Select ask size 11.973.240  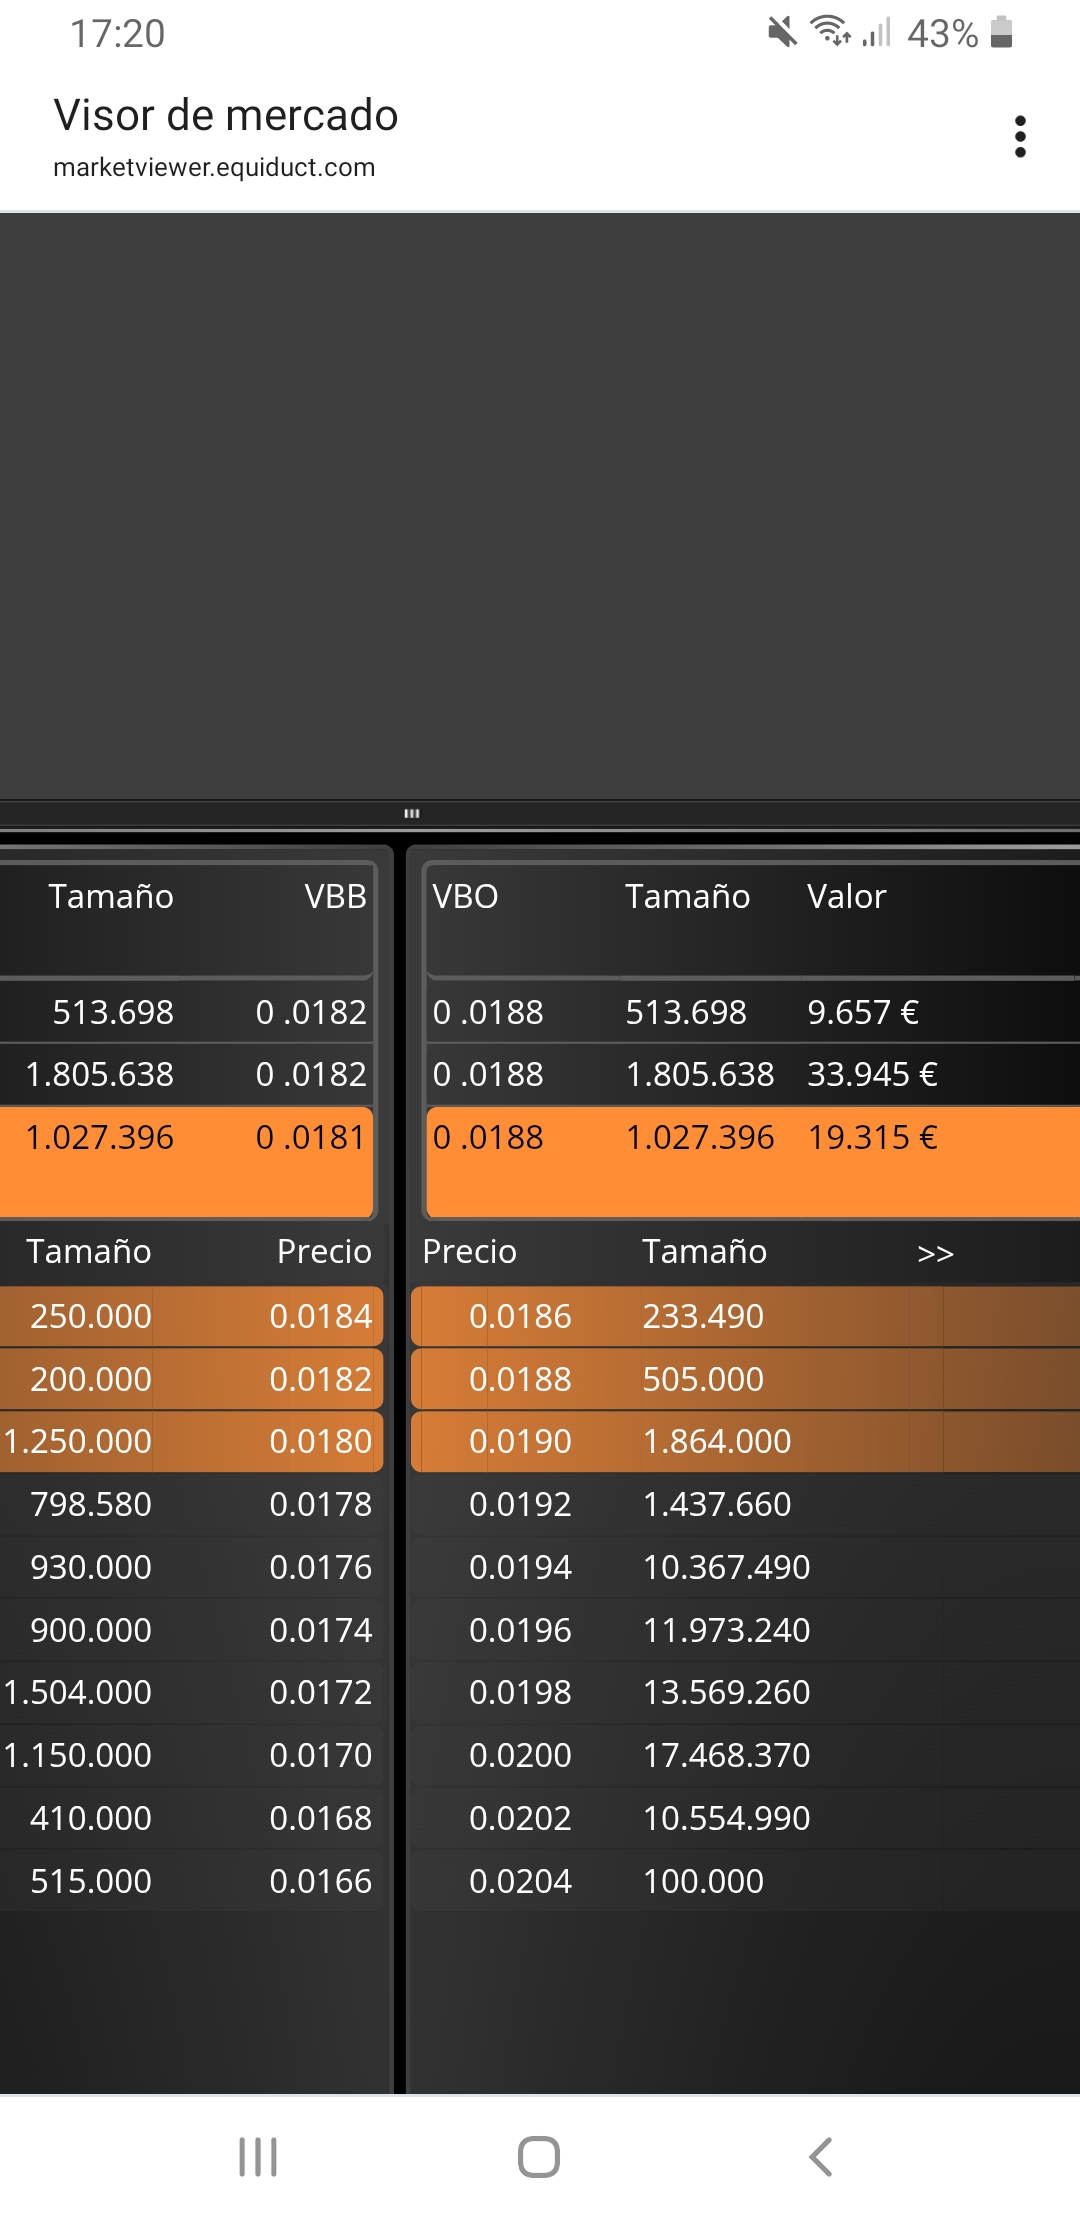pos(726,1630)
